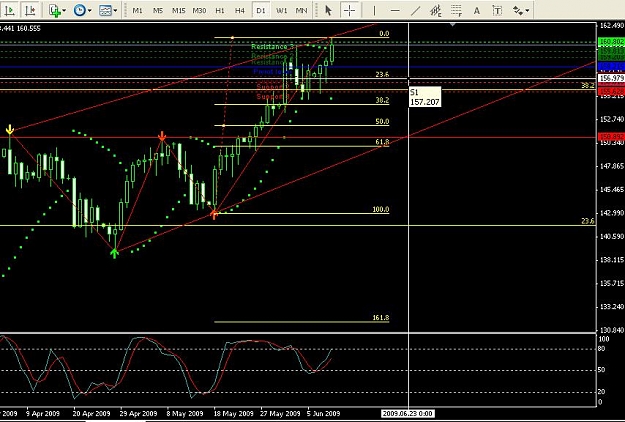Image resolution: width=625 pixels, height=422 pixels.
Task: Select the Text tool 'A'
Action: point(477,10)
